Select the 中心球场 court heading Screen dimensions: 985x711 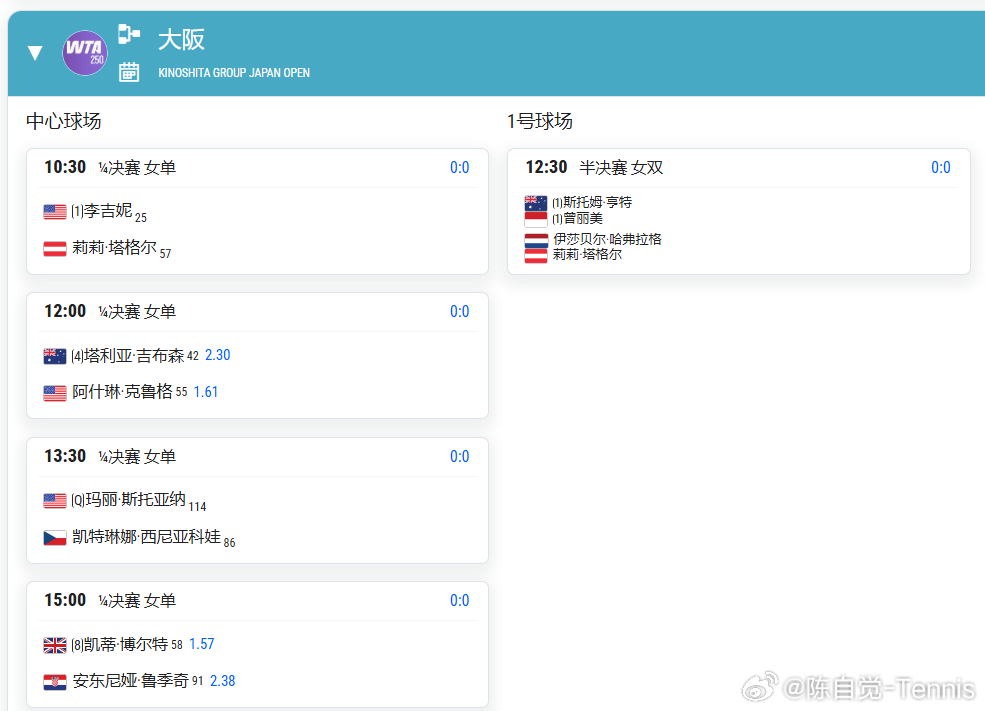tap(63, 121)
